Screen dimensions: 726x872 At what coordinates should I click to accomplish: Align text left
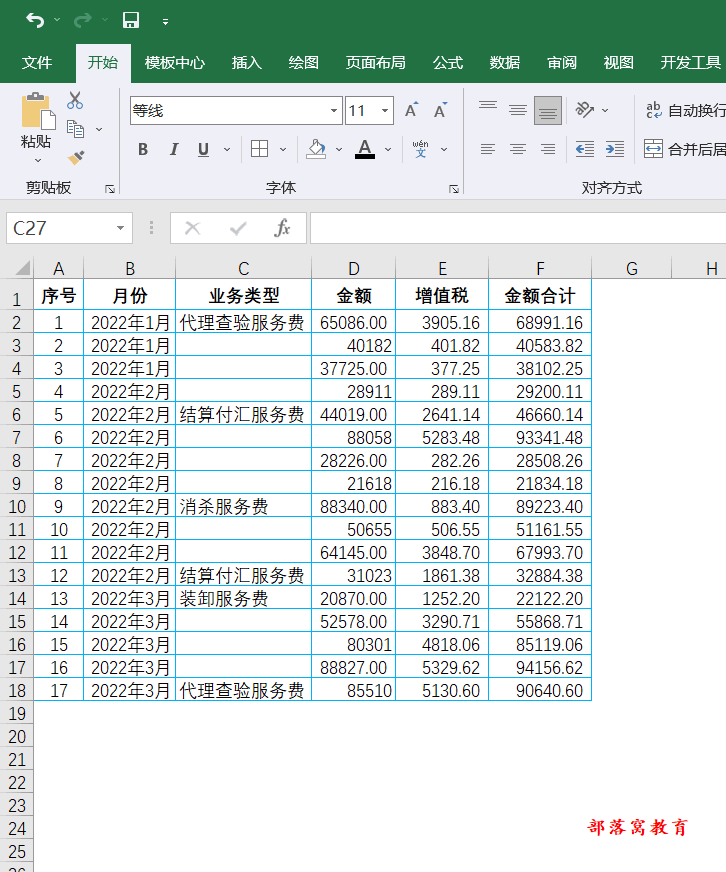pyautogui.click(x=488, y=149)
